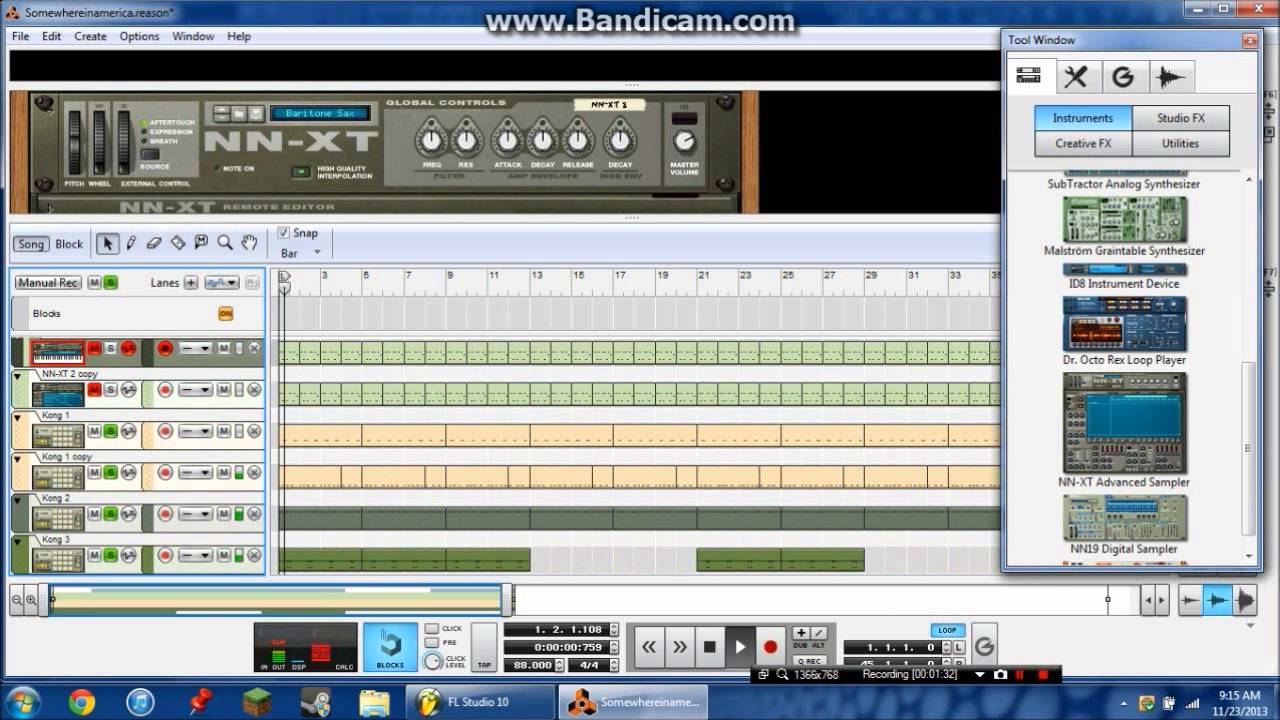
Task: Click the Manual Rec button
Action: point(48,283)
